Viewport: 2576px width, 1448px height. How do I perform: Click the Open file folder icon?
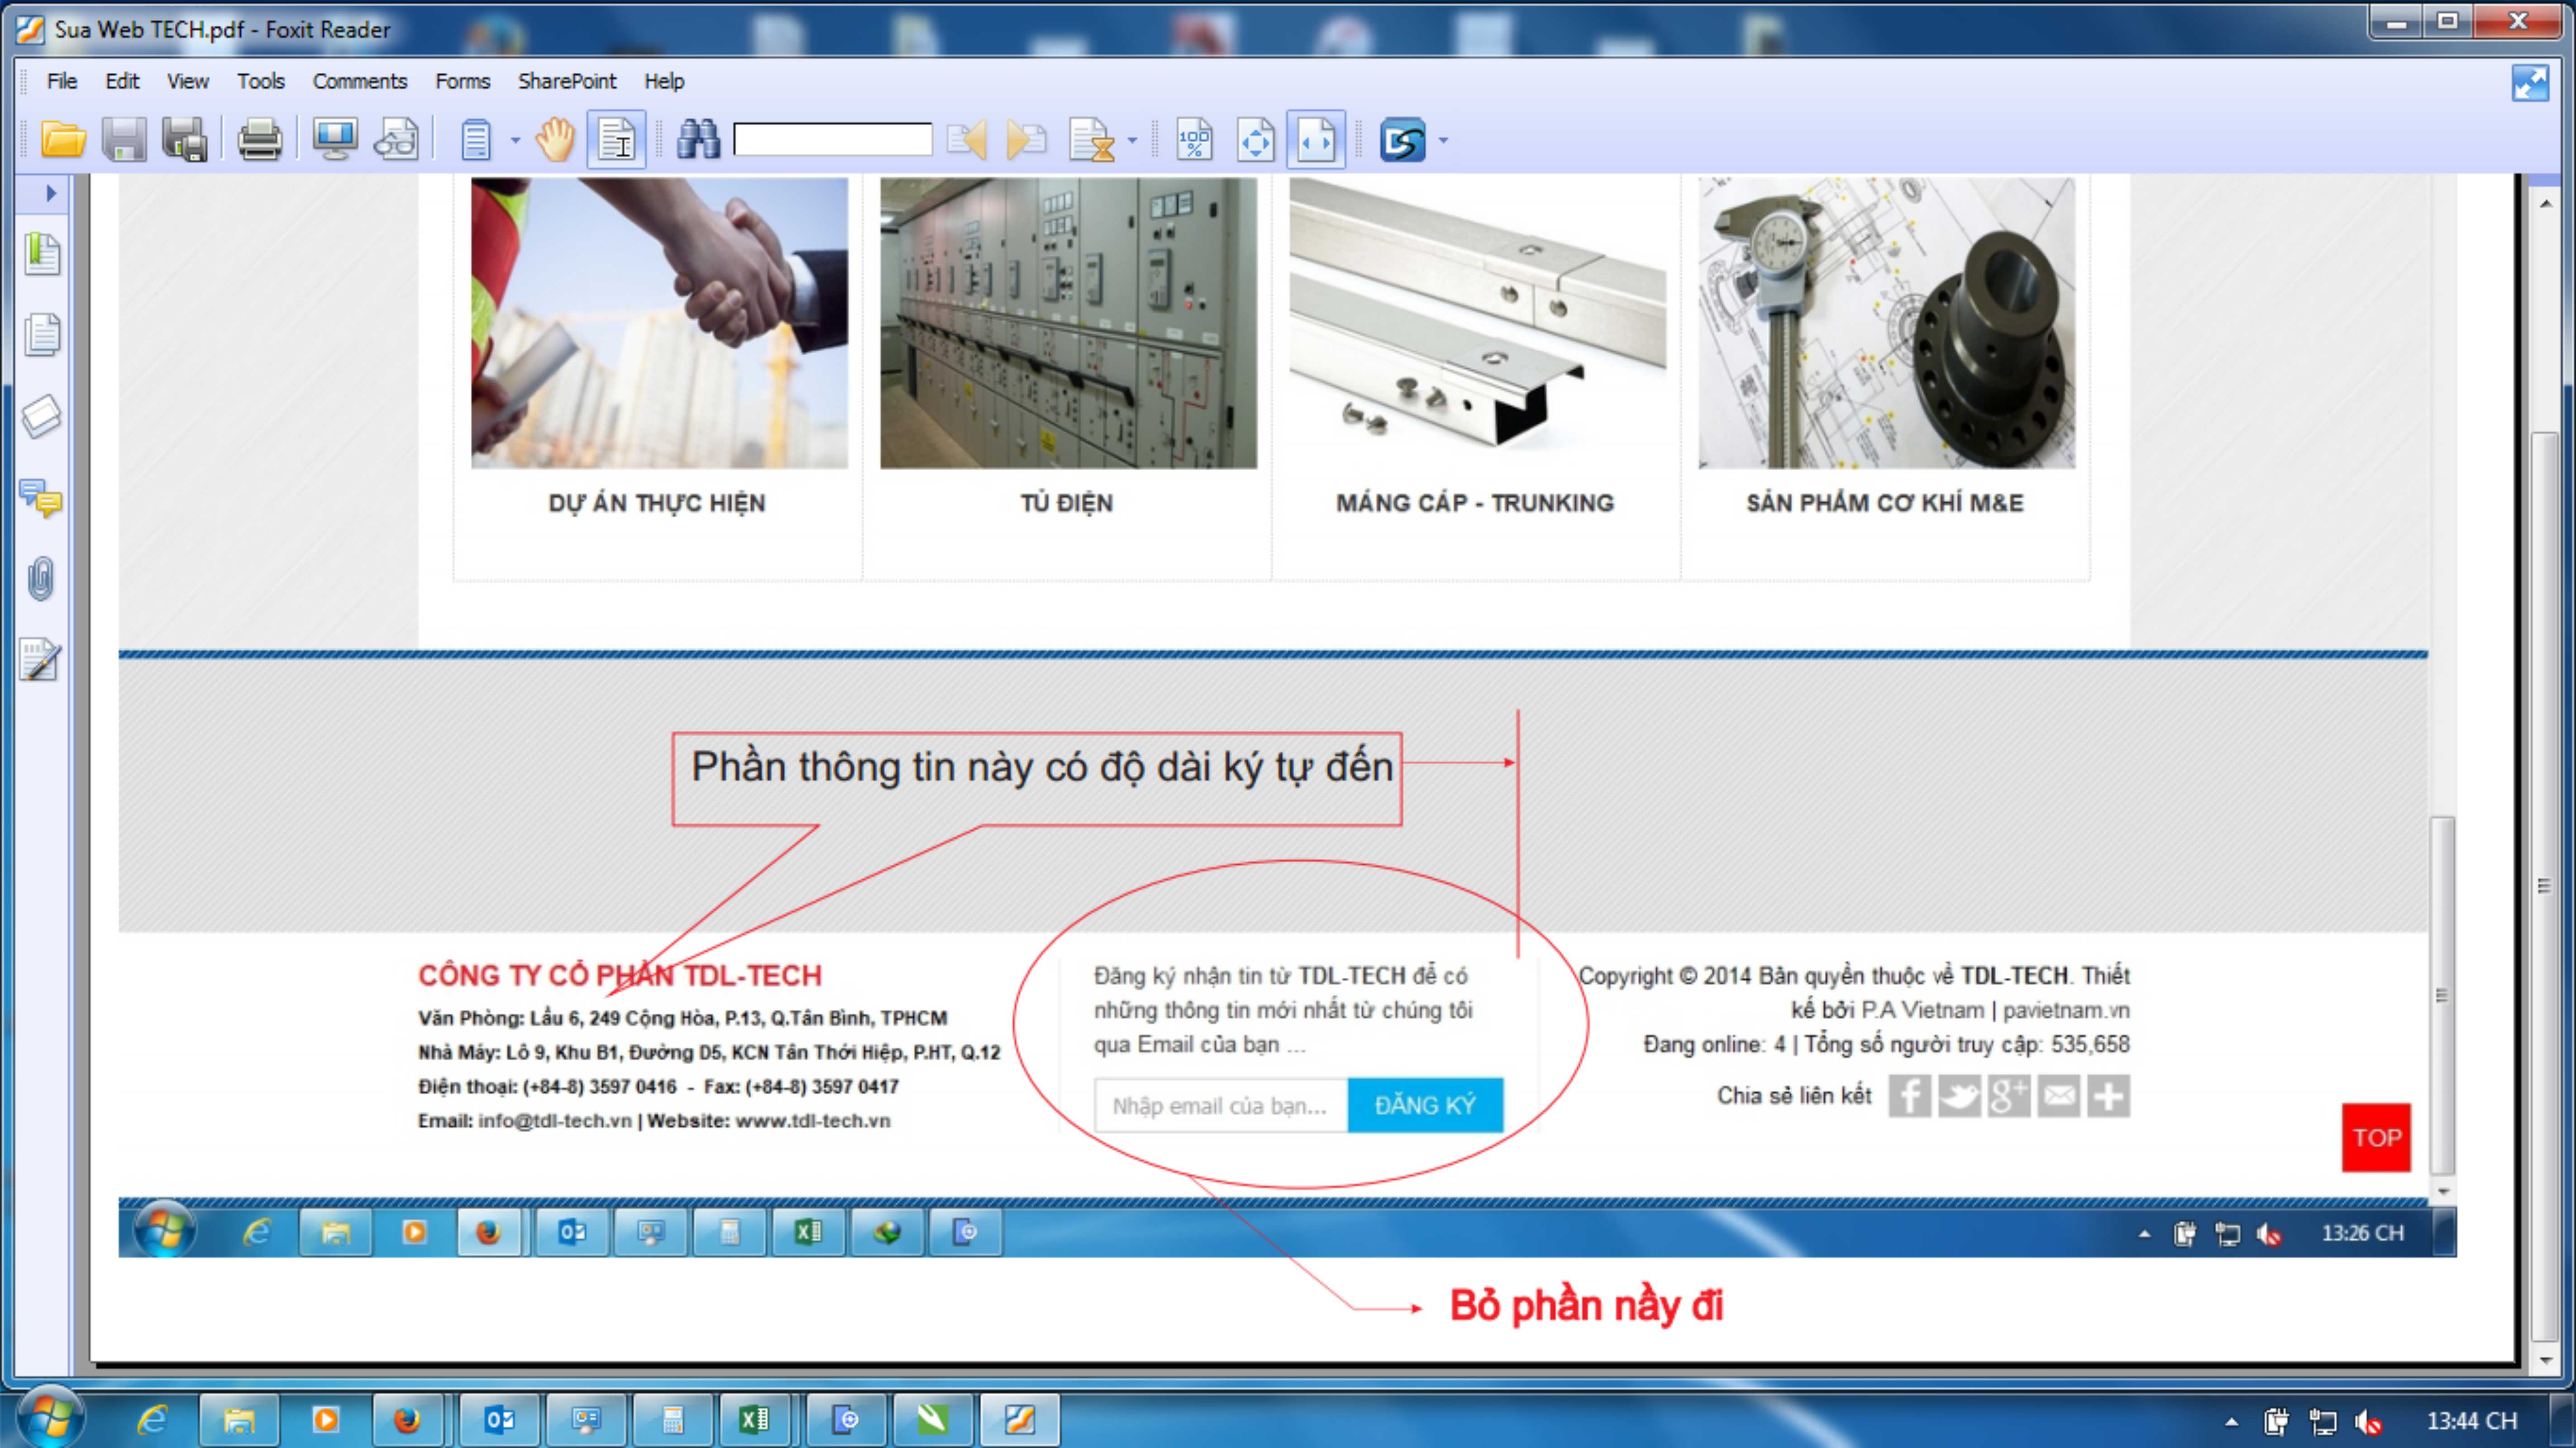click(x=62, y=139)
